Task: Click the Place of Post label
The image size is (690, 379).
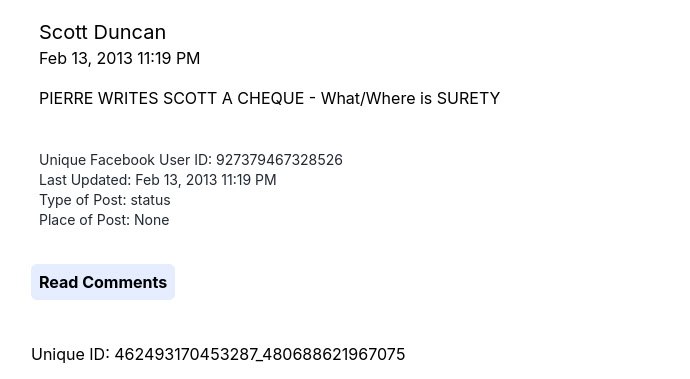Action: point(84,220)
